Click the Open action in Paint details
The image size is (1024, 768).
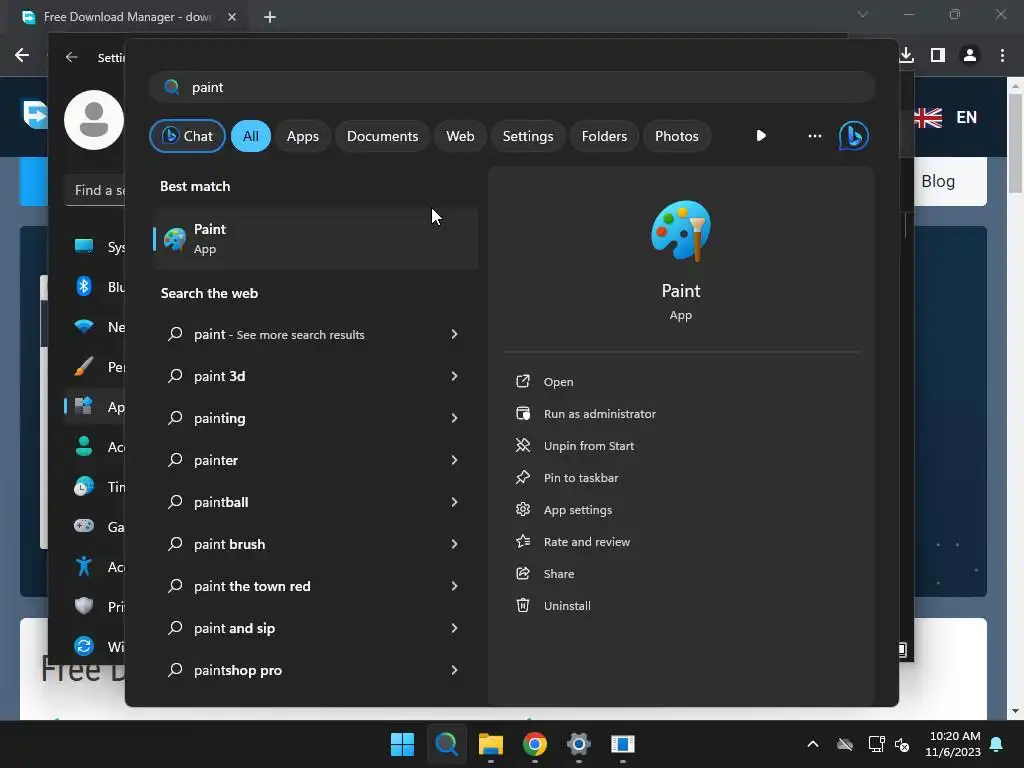click(558, 382)
